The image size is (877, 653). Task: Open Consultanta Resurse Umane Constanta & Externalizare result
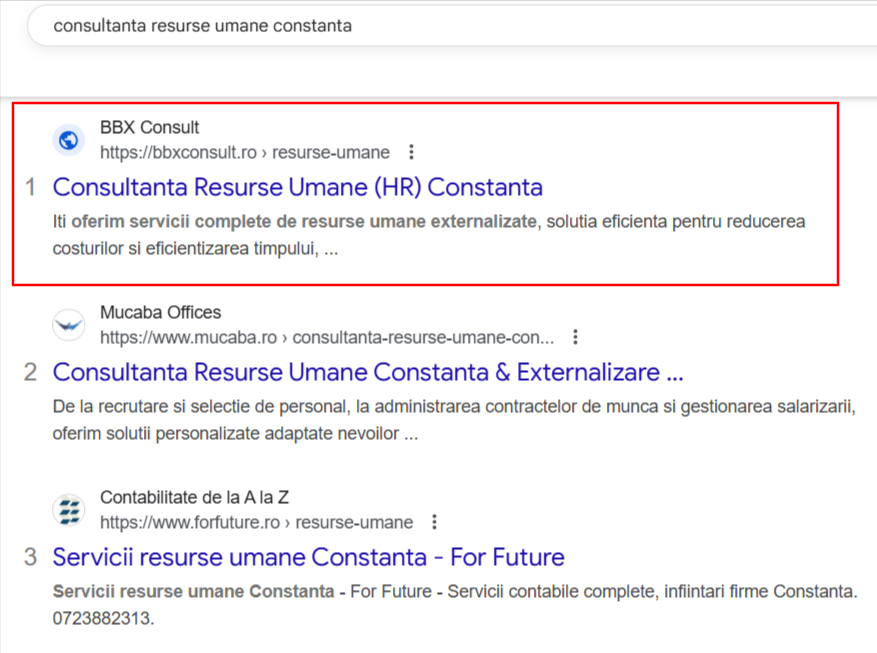(368, 372)
